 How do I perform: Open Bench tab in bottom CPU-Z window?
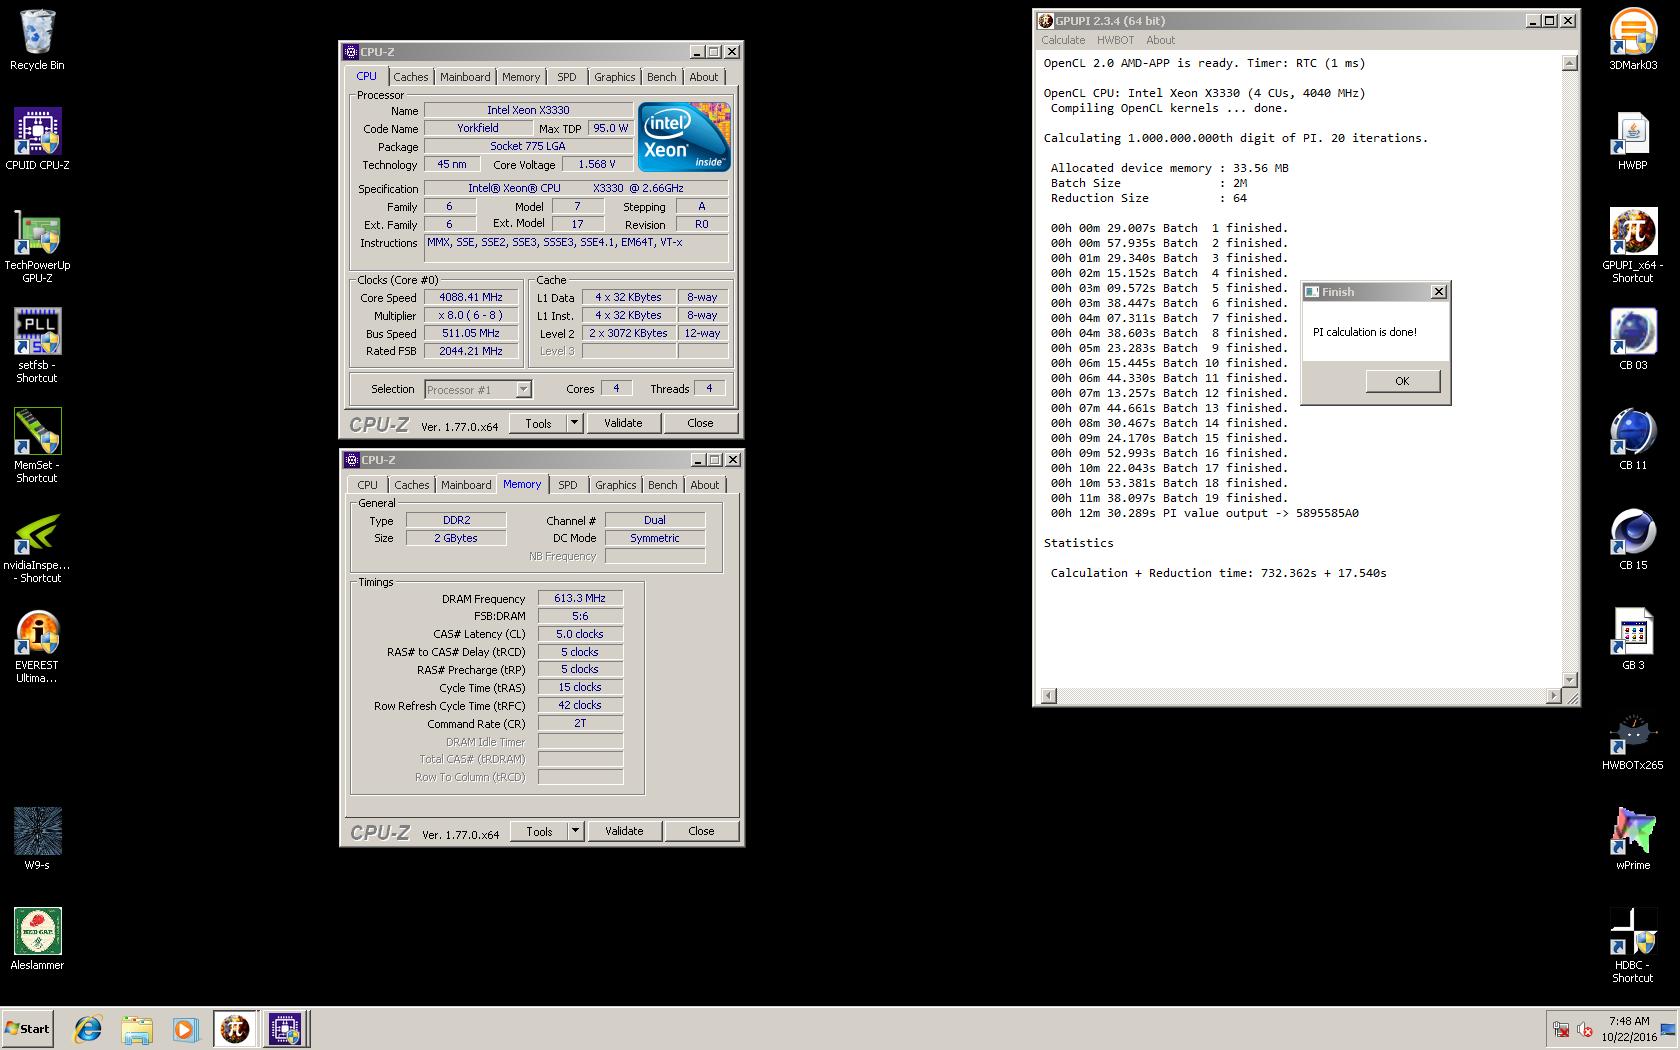click(662, 485)
